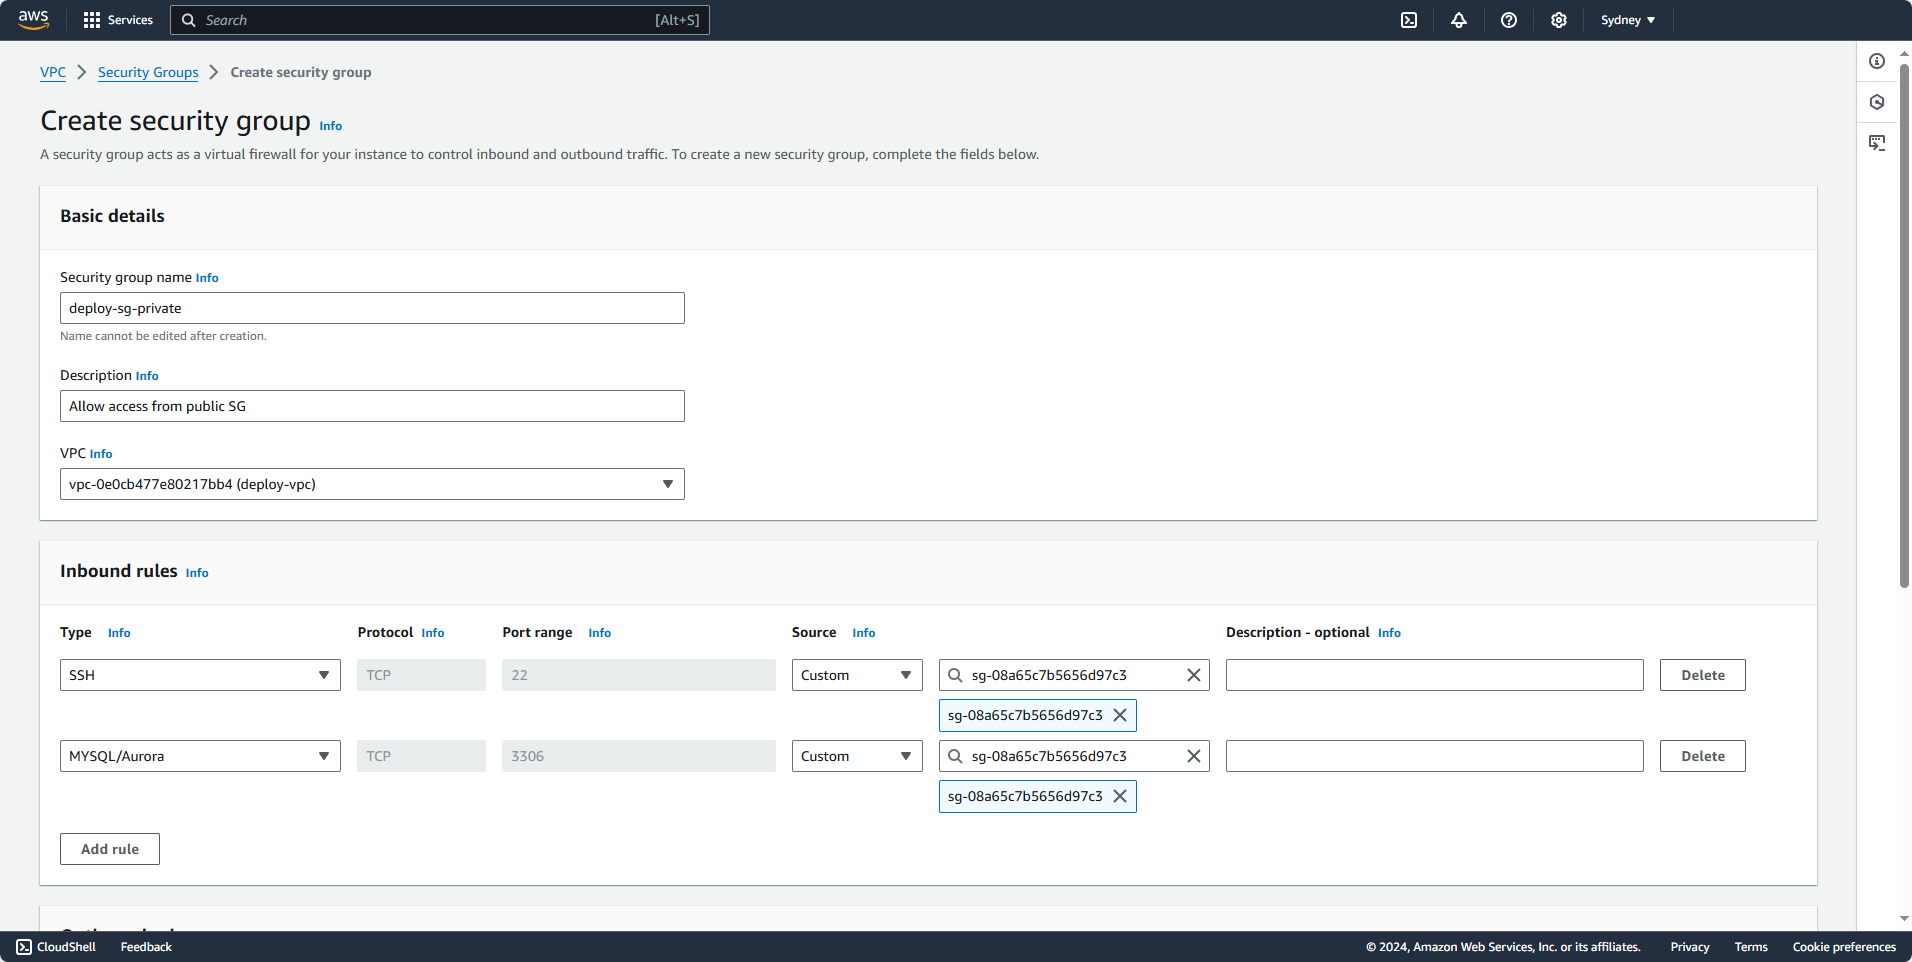Click Info link beside Security group name

point(207,278)
